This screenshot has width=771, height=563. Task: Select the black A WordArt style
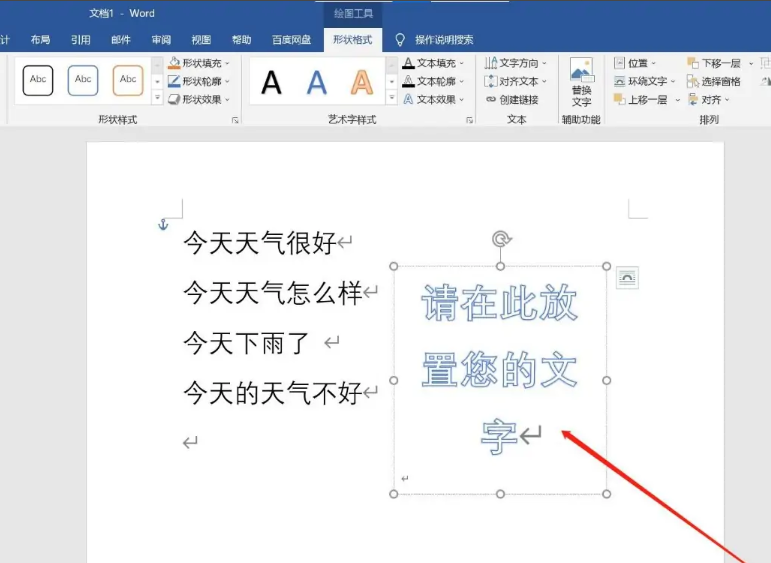[271, 82]
